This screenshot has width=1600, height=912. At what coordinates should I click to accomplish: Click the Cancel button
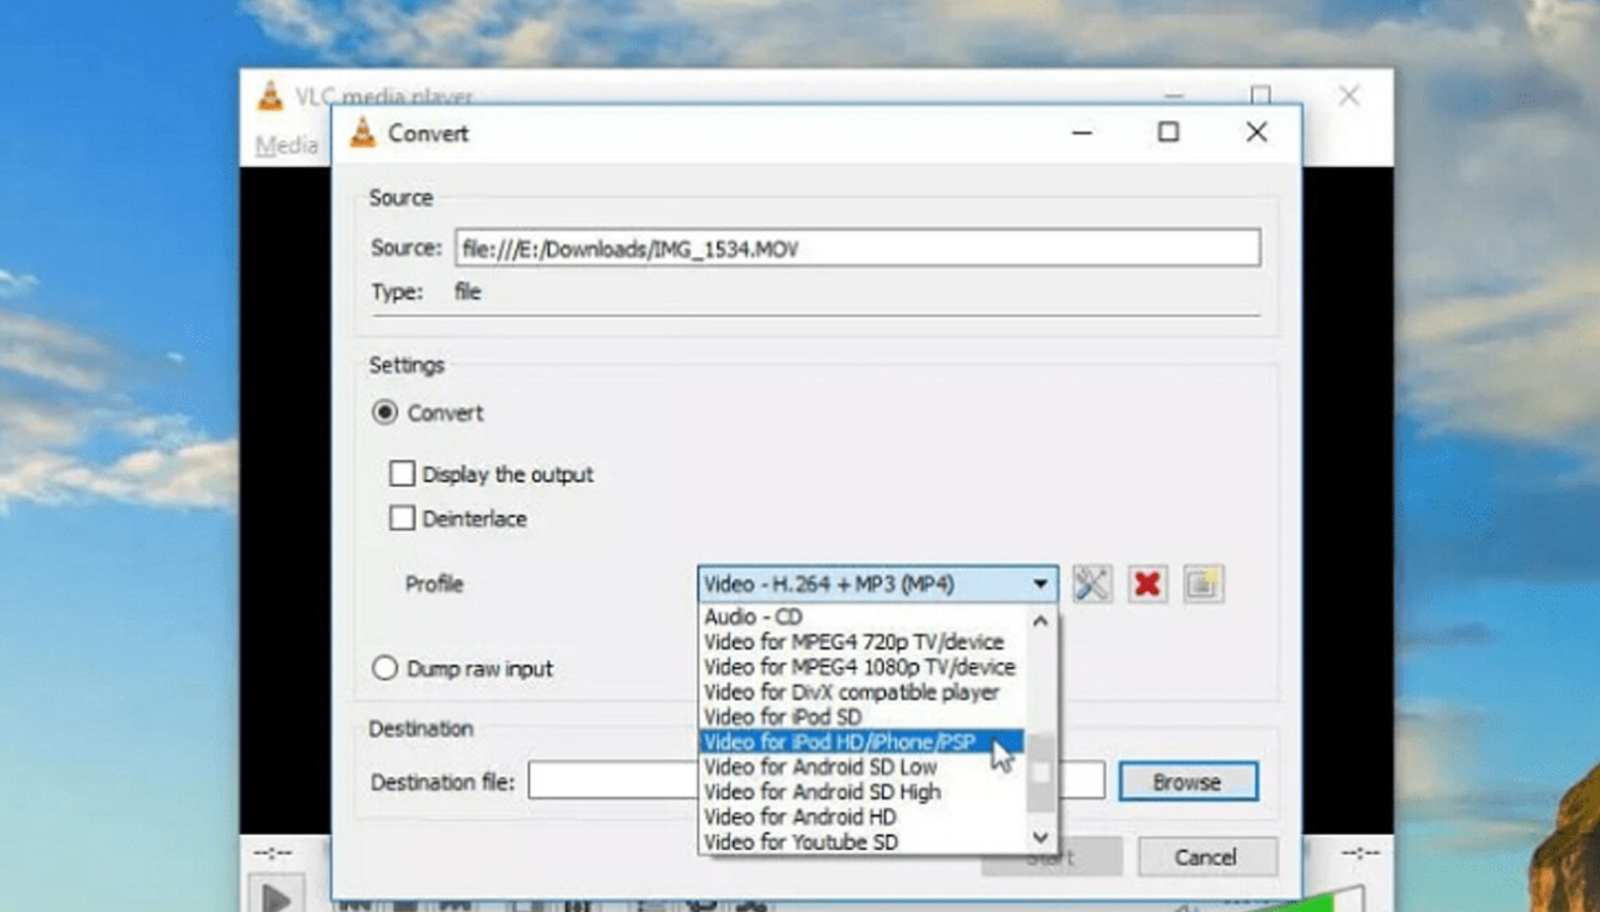point(1207,857)
